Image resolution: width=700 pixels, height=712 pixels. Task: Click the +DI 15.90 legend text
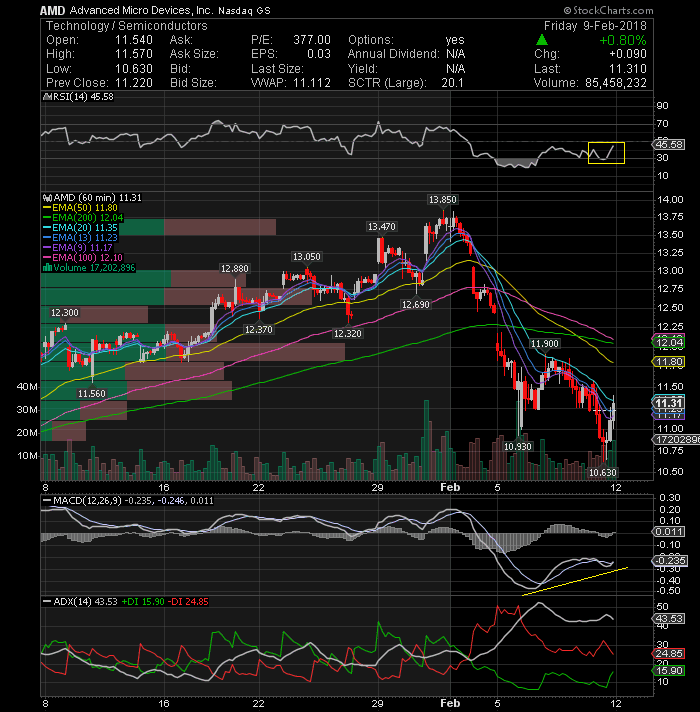pyautogui.click(x=143, y=602)
